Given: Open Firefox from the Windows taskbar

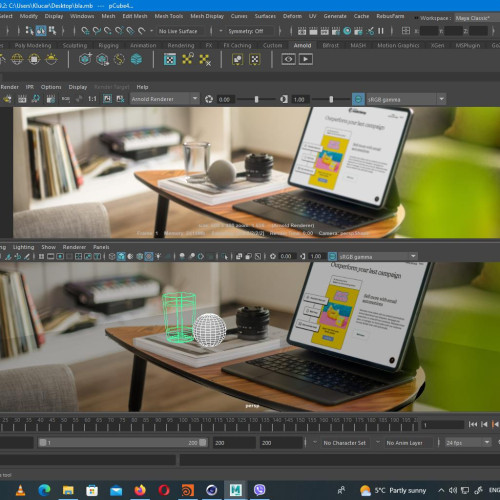Looking at the screenshot, I should click(140, 490).
